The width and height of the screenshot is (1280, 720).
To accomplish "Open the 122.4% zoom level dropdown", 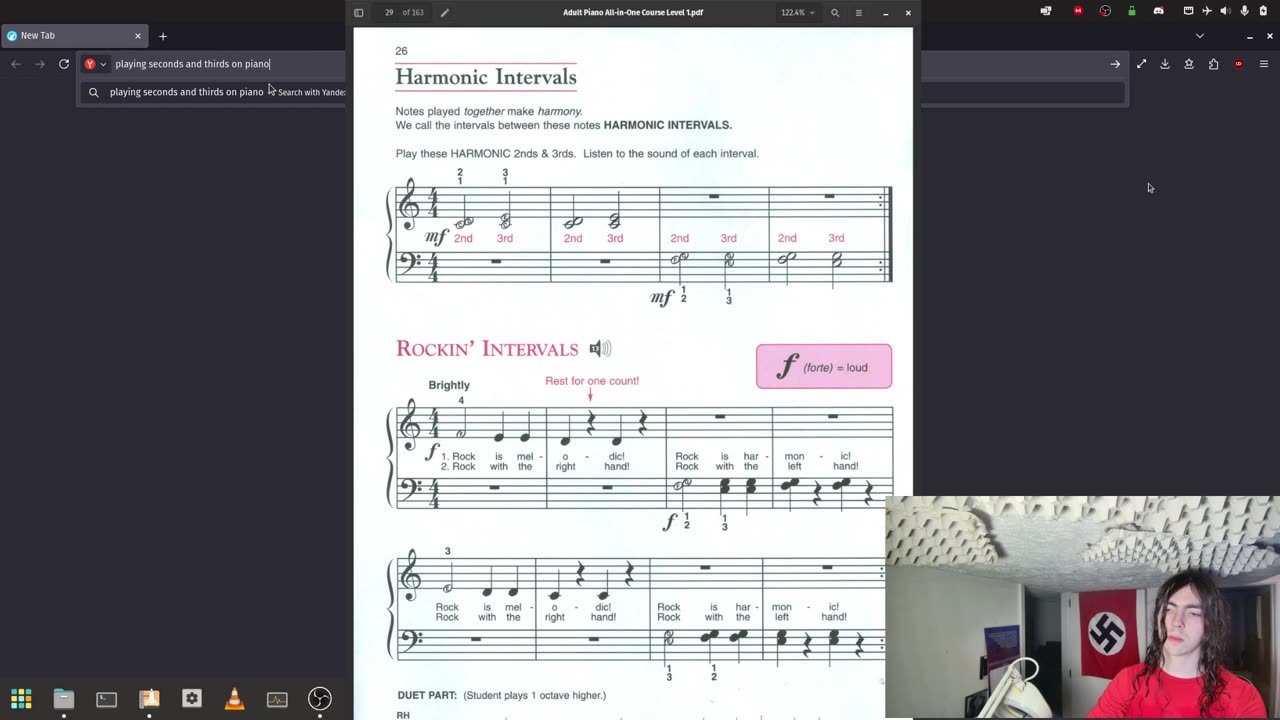I will tap(797, 13).
